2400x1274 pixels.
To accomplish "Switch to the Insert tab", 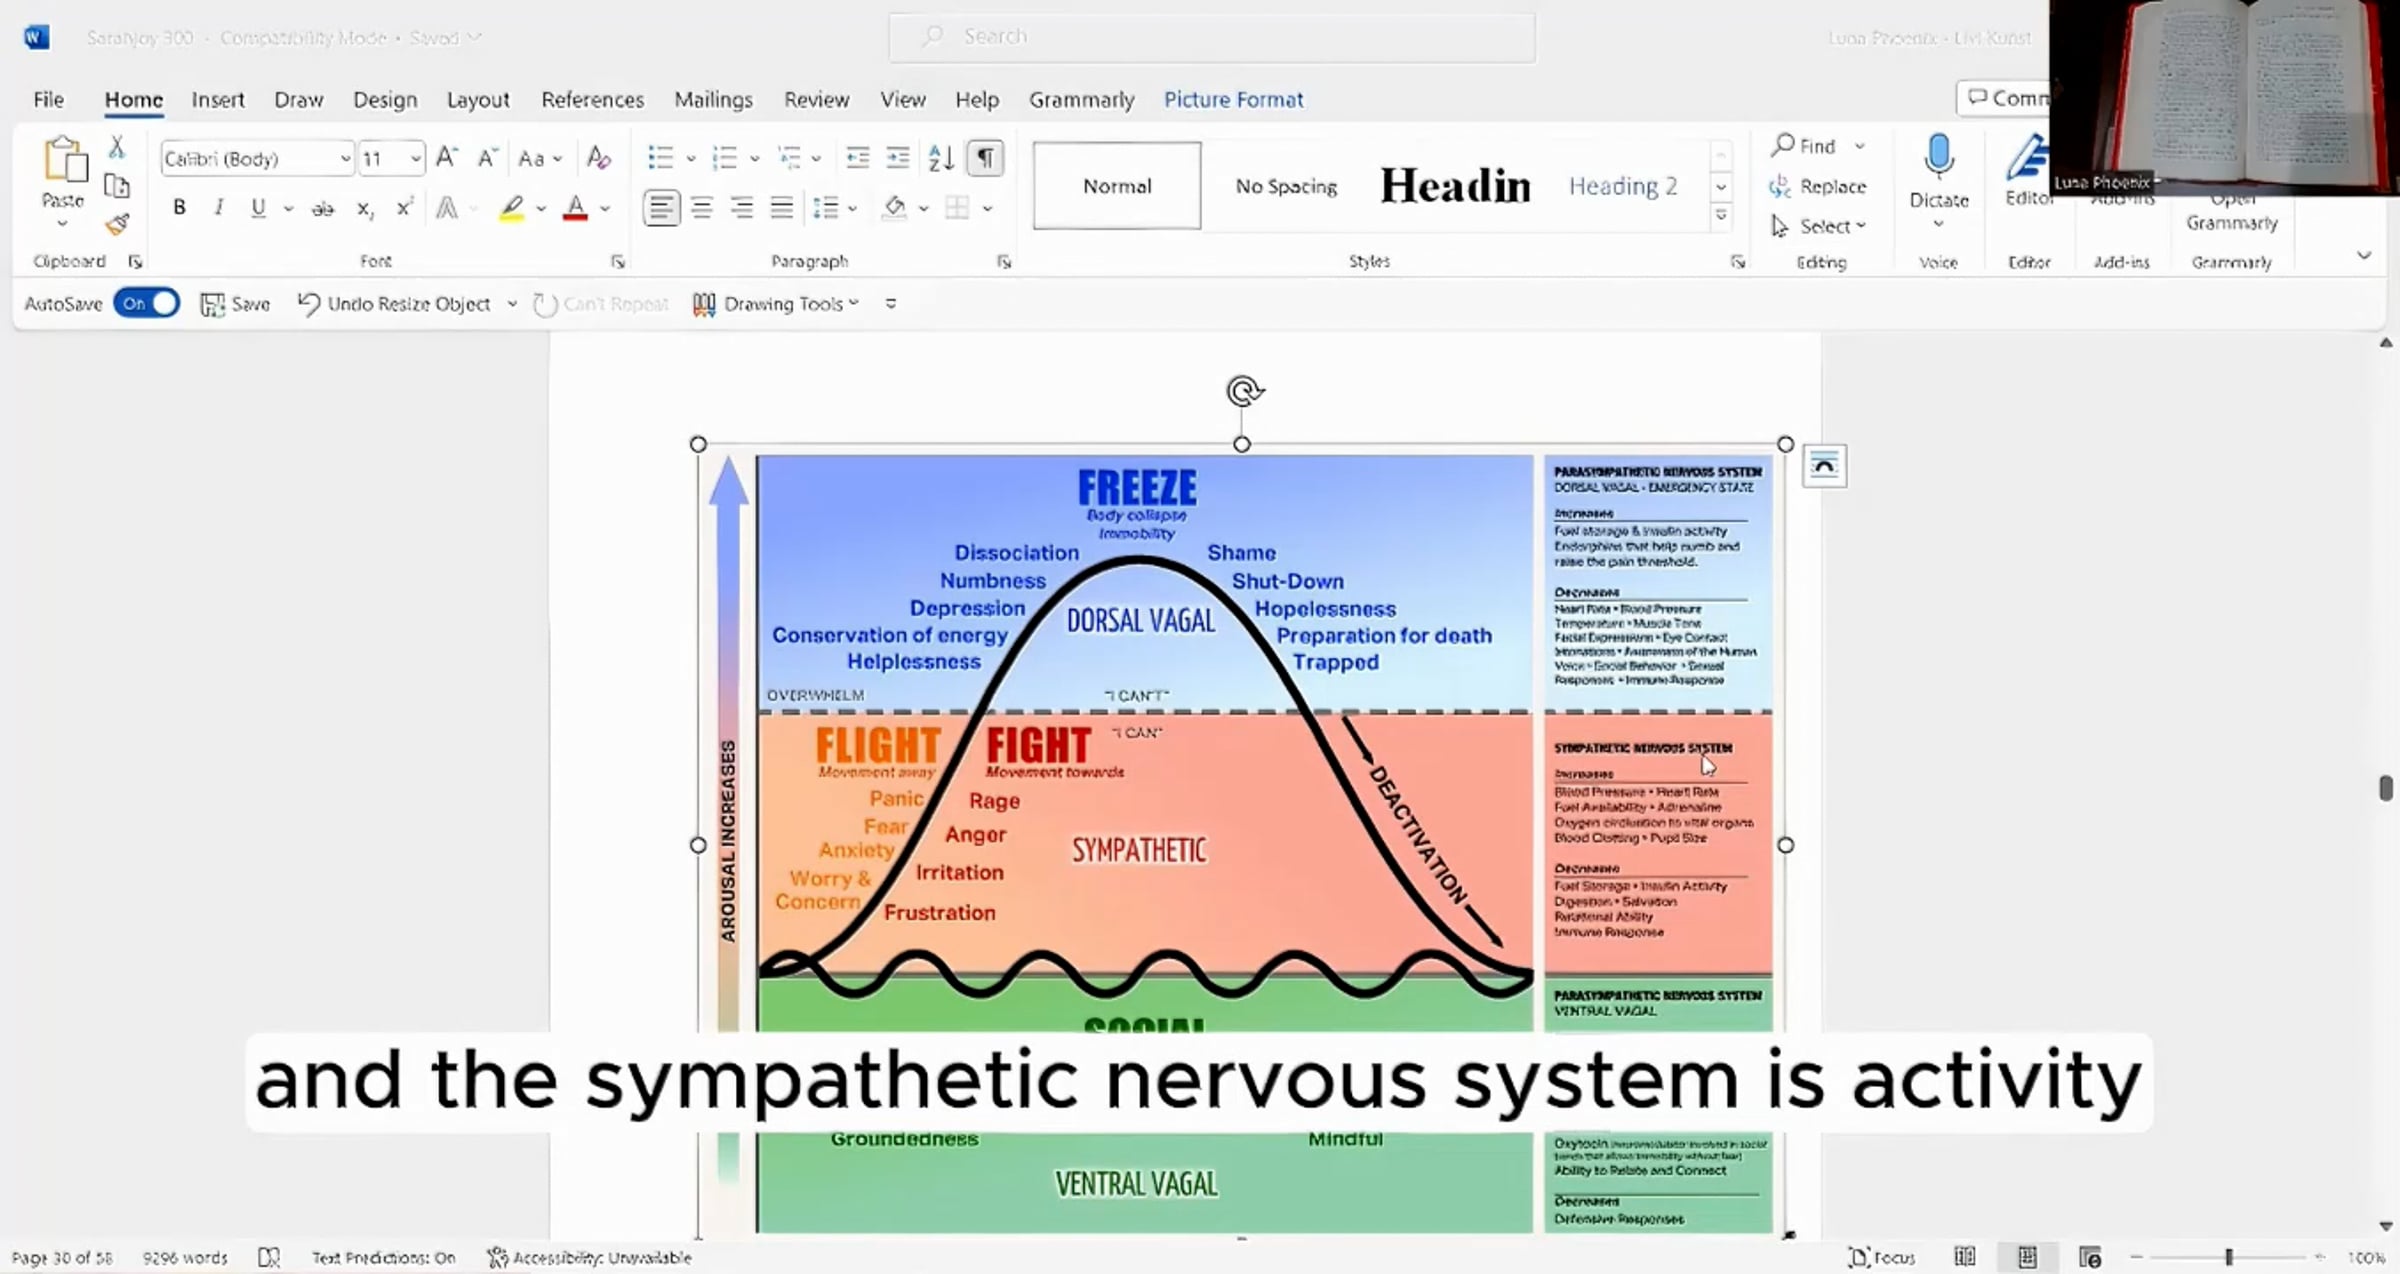I will click(x=217, y=99).
